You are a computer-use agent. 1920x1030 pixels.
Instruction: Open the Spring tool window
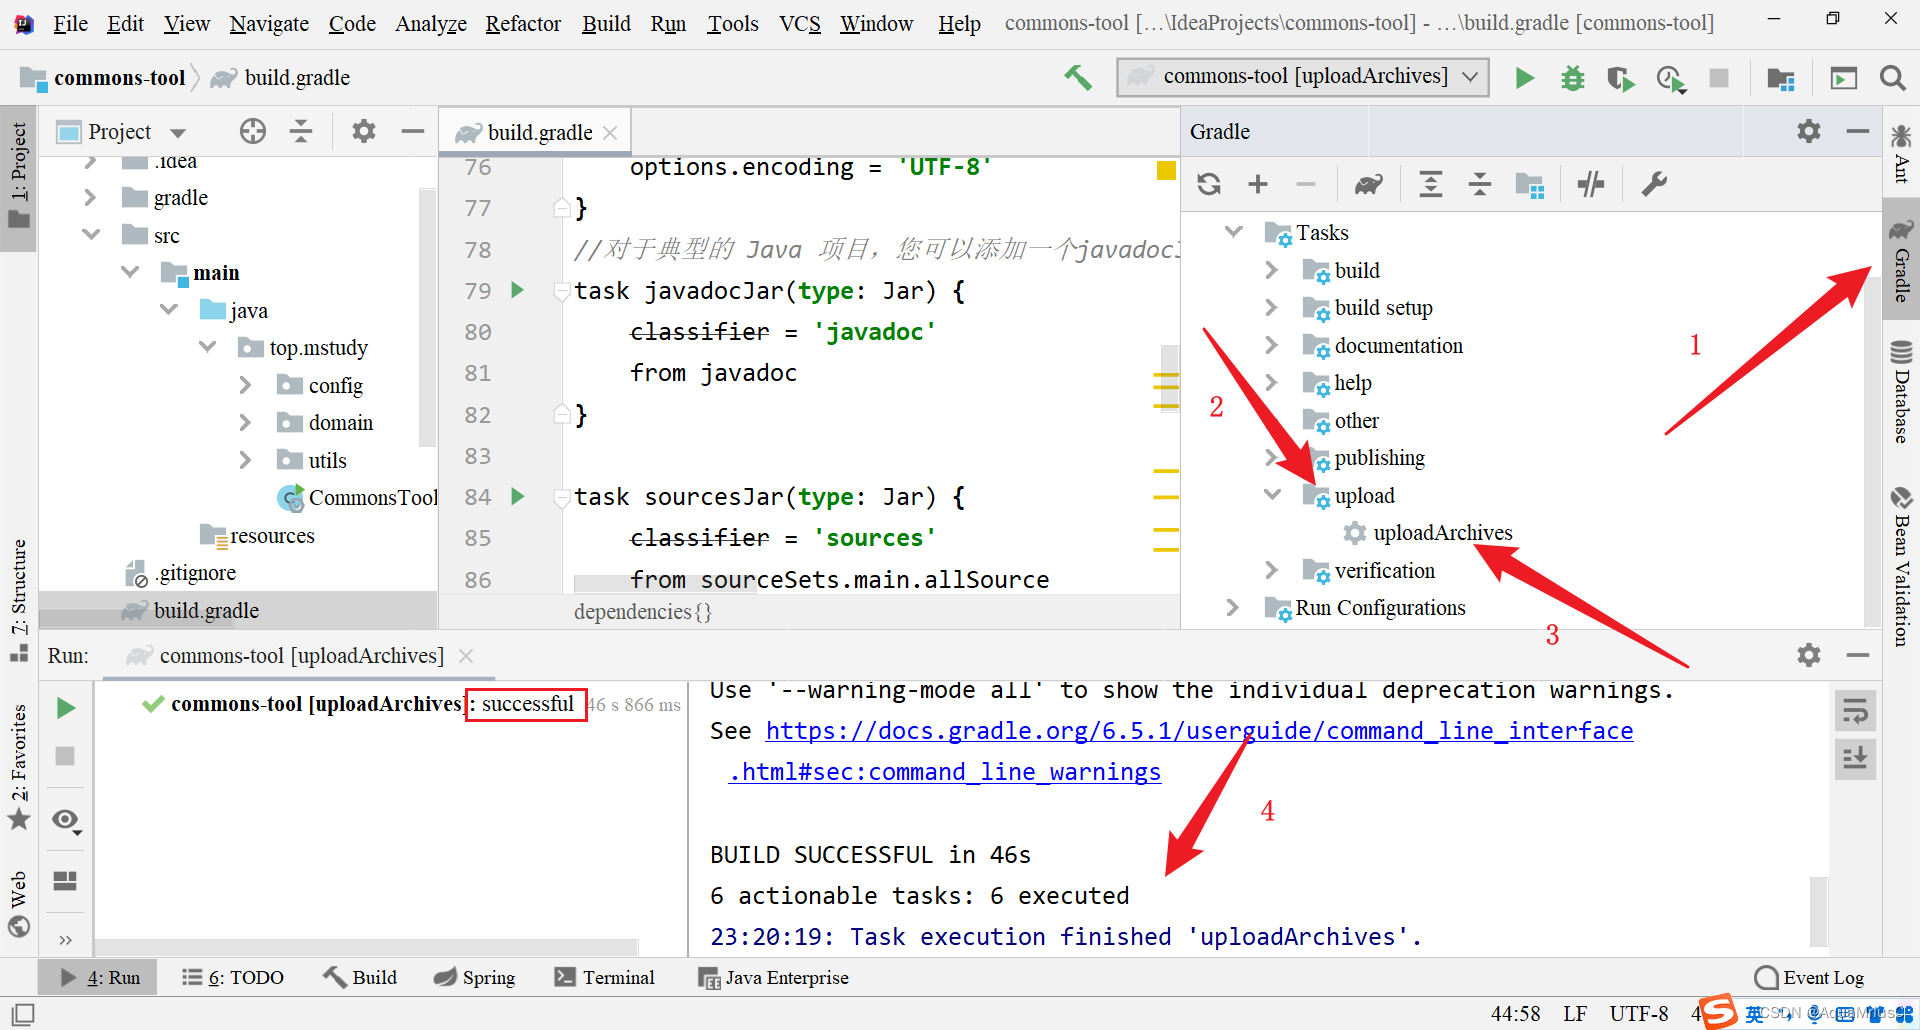pos(474,977)
